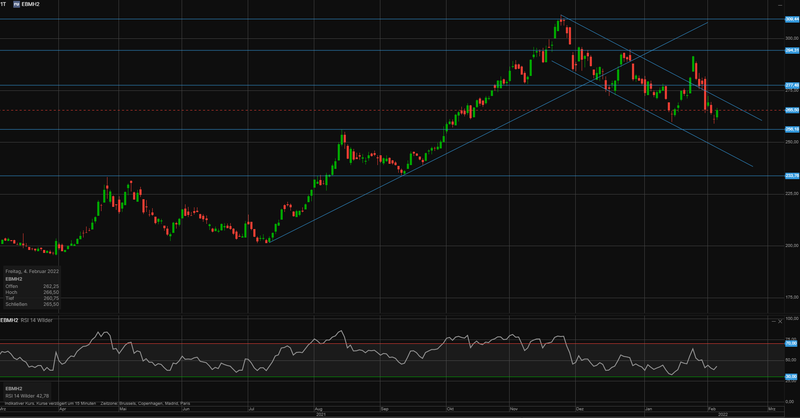Click the green RSI 30 horizontal line
The image size is (800, 418).
tap(400, 376)
